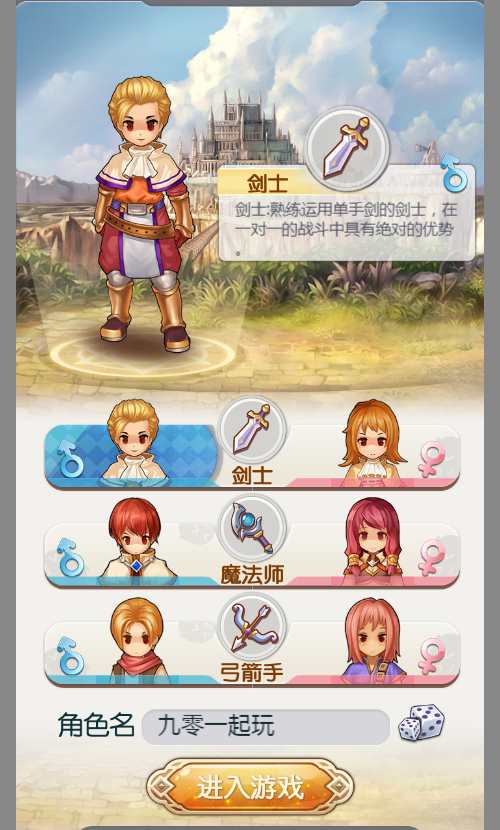This screenshot has width=500, height=830.
Task: Choose the female 剑士 orange-haired character
Action: click(x=372, y=441)
